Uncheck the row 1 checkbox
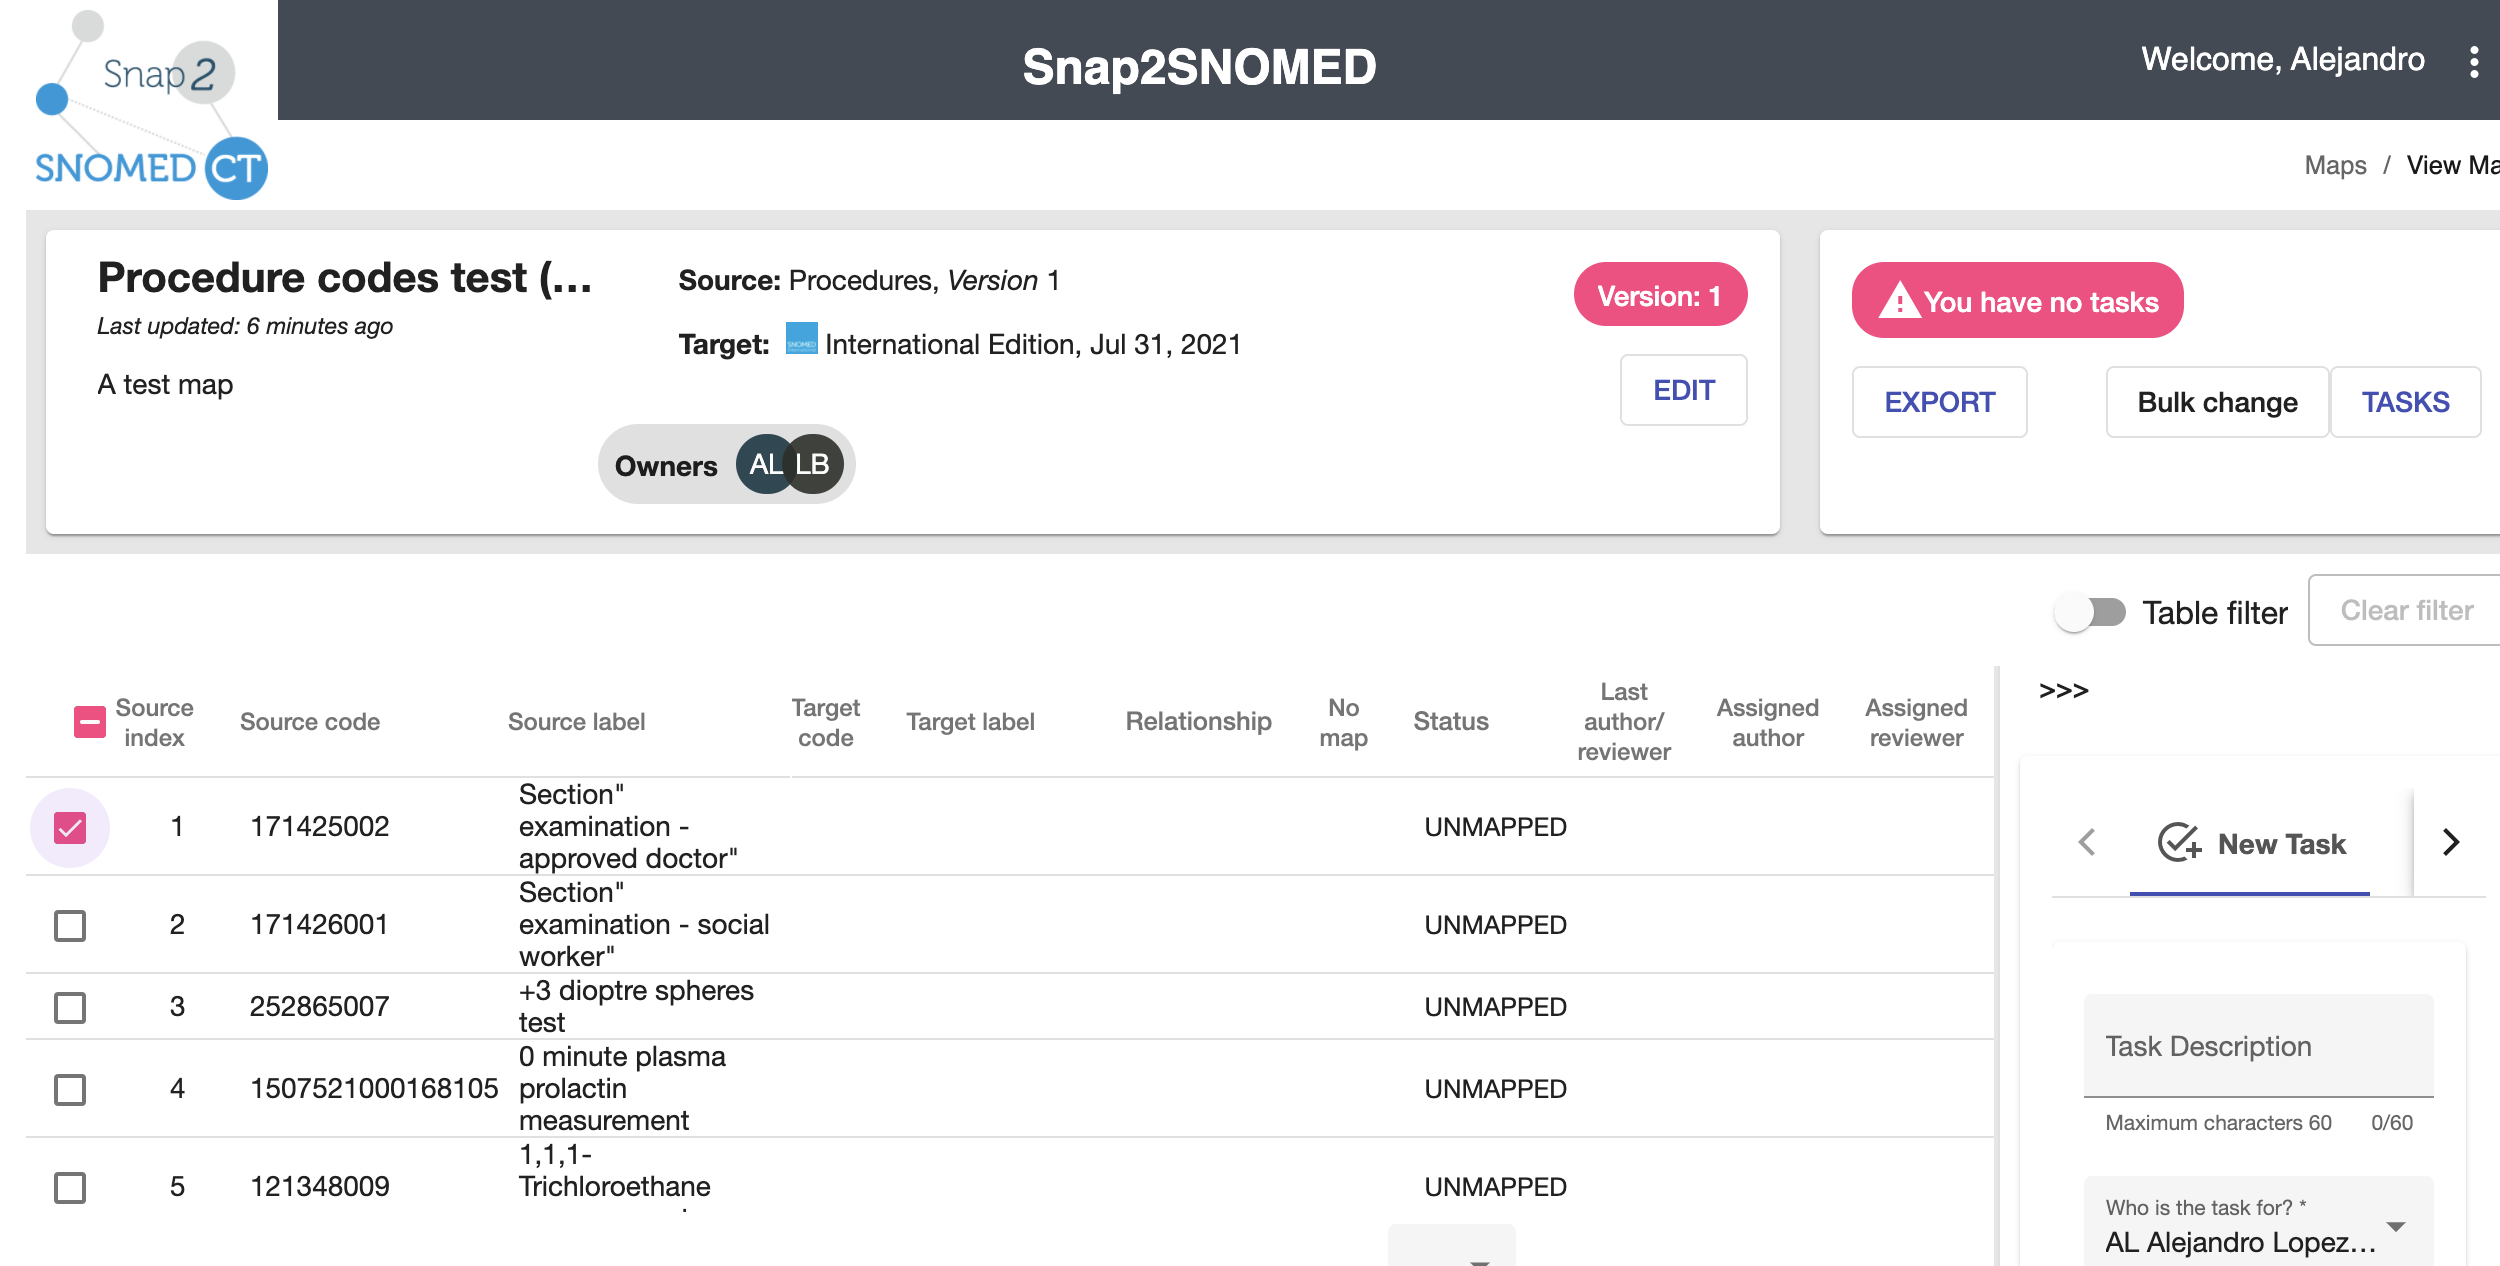 tap(70, 827)
